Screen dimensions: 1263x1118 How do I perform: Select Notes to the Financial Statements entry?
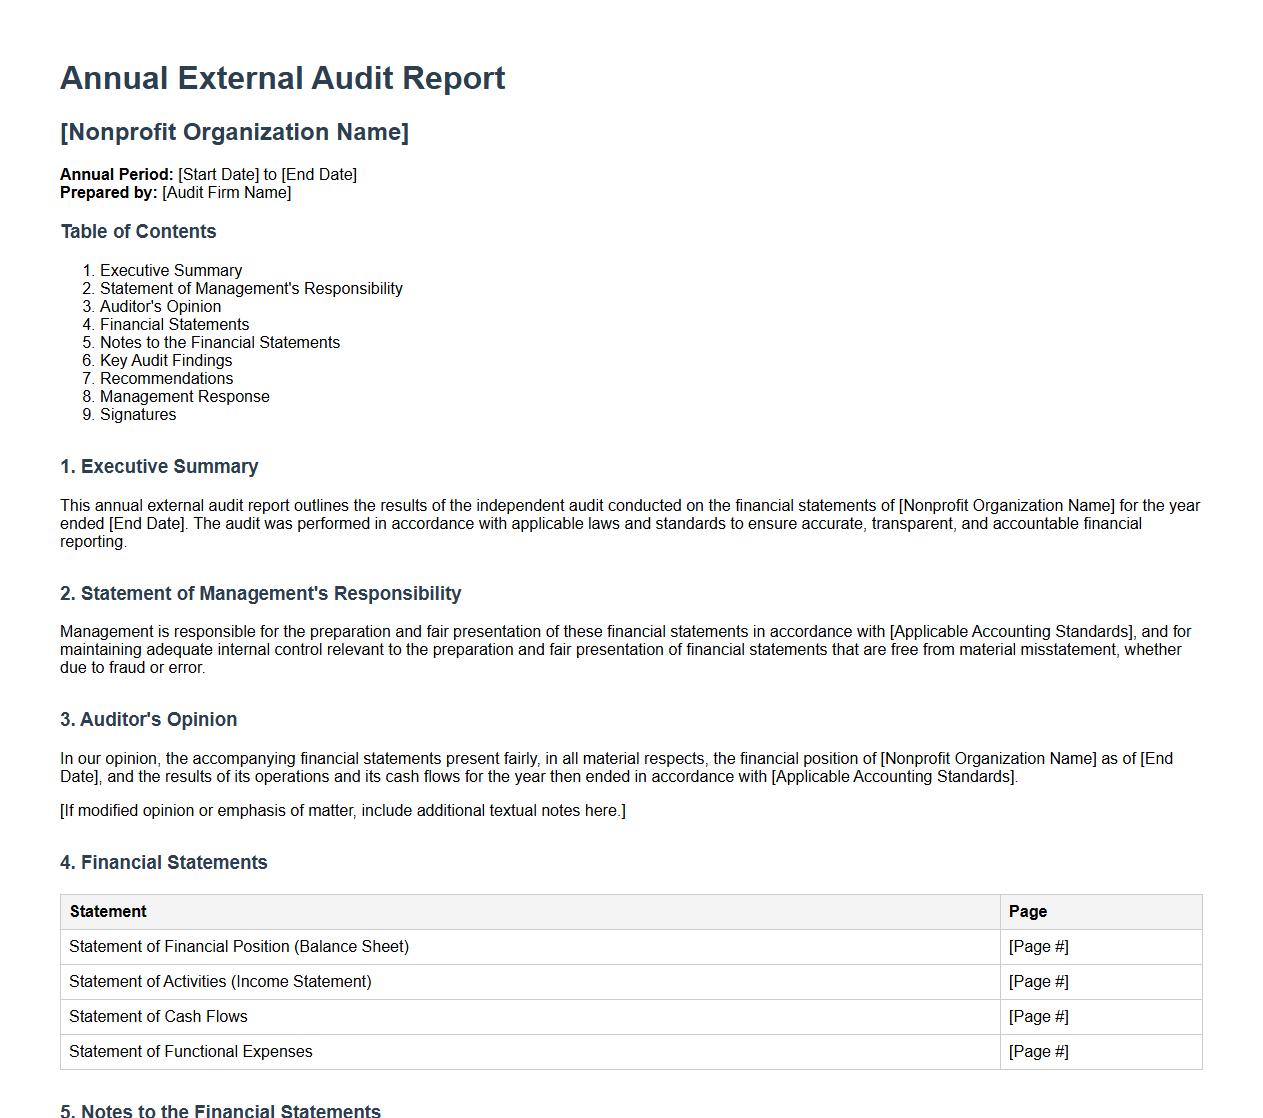(x=220, y=342)
